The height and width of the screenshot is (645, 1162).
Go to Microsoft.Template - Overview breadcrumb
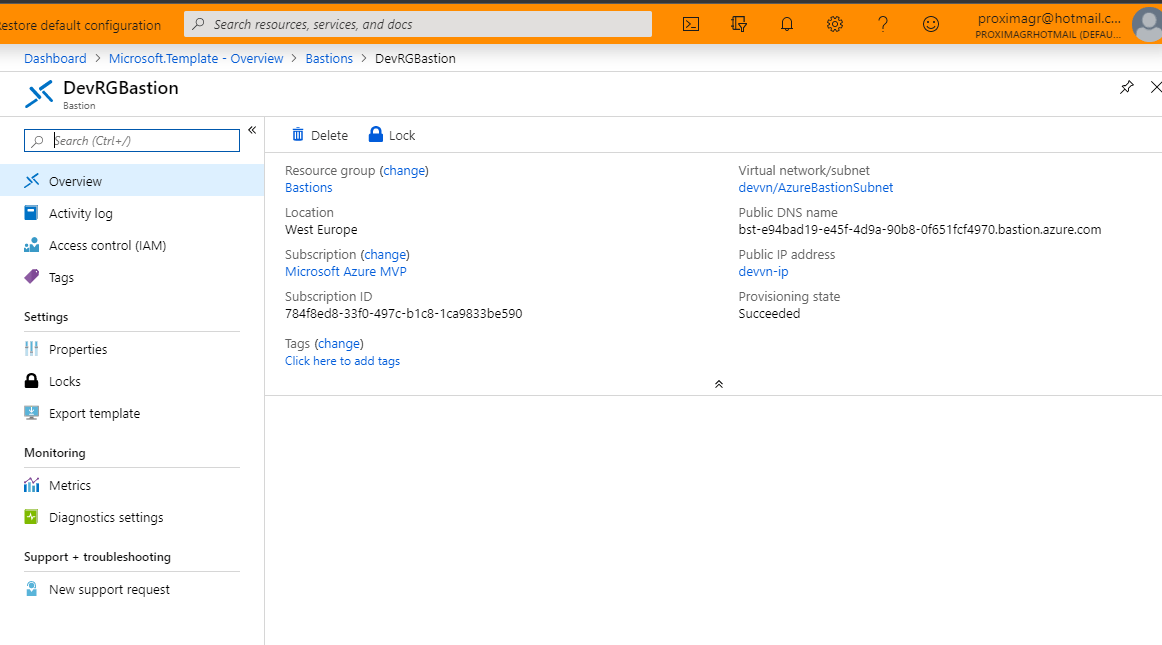(x=196, y=59)
